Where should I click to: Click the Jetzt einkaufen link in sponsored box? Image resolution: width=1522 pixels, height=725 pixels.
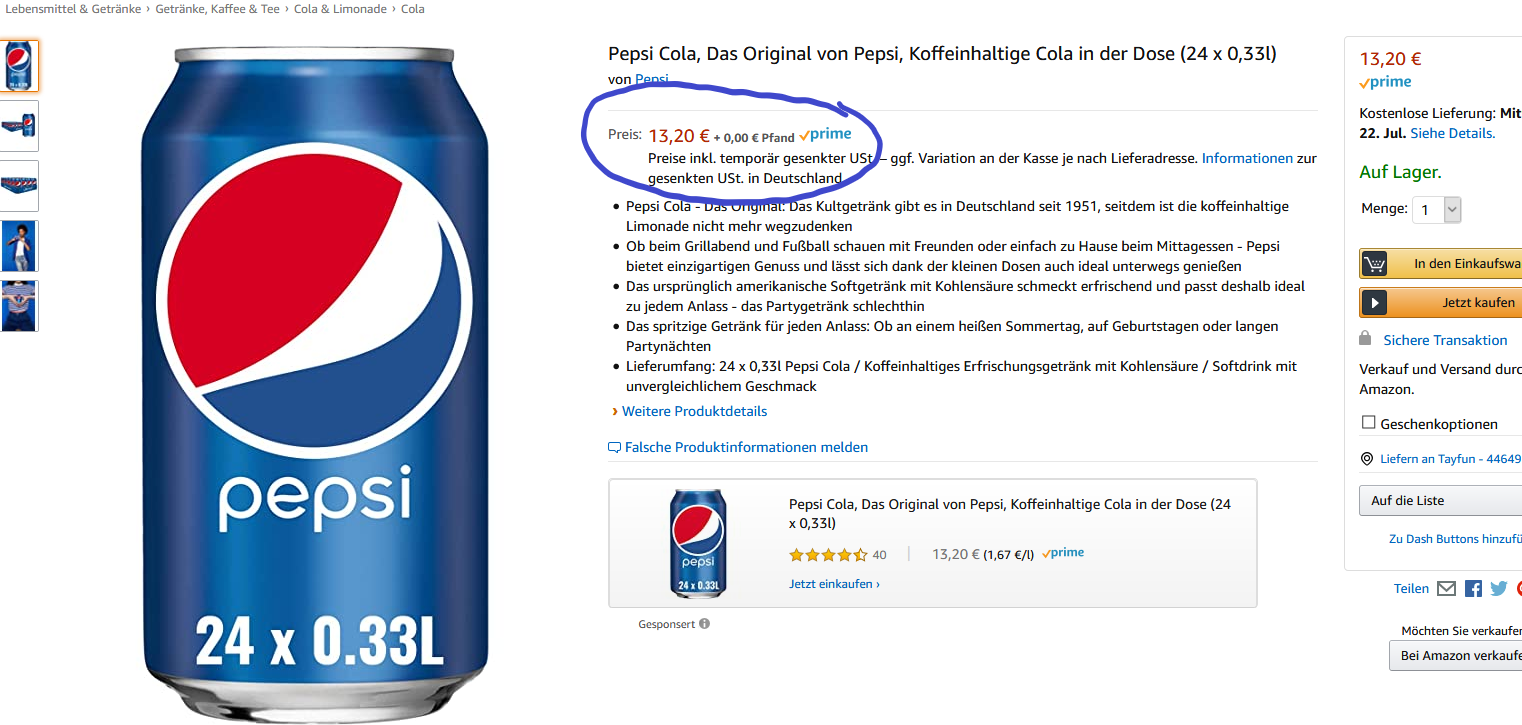[x=834, y=584]
